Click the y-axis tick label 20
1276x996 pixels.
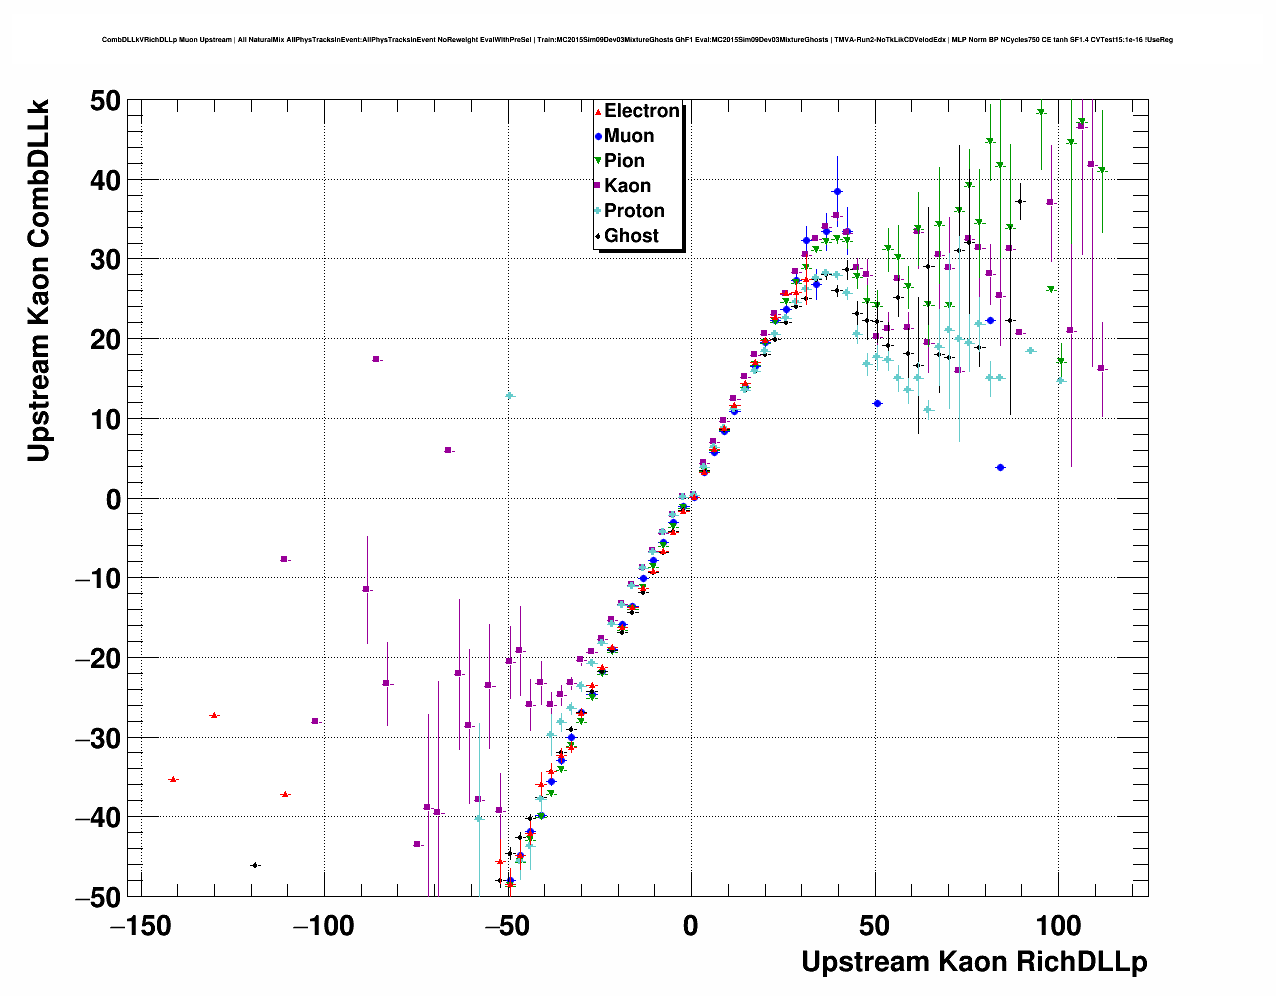(x=105, y=340)
